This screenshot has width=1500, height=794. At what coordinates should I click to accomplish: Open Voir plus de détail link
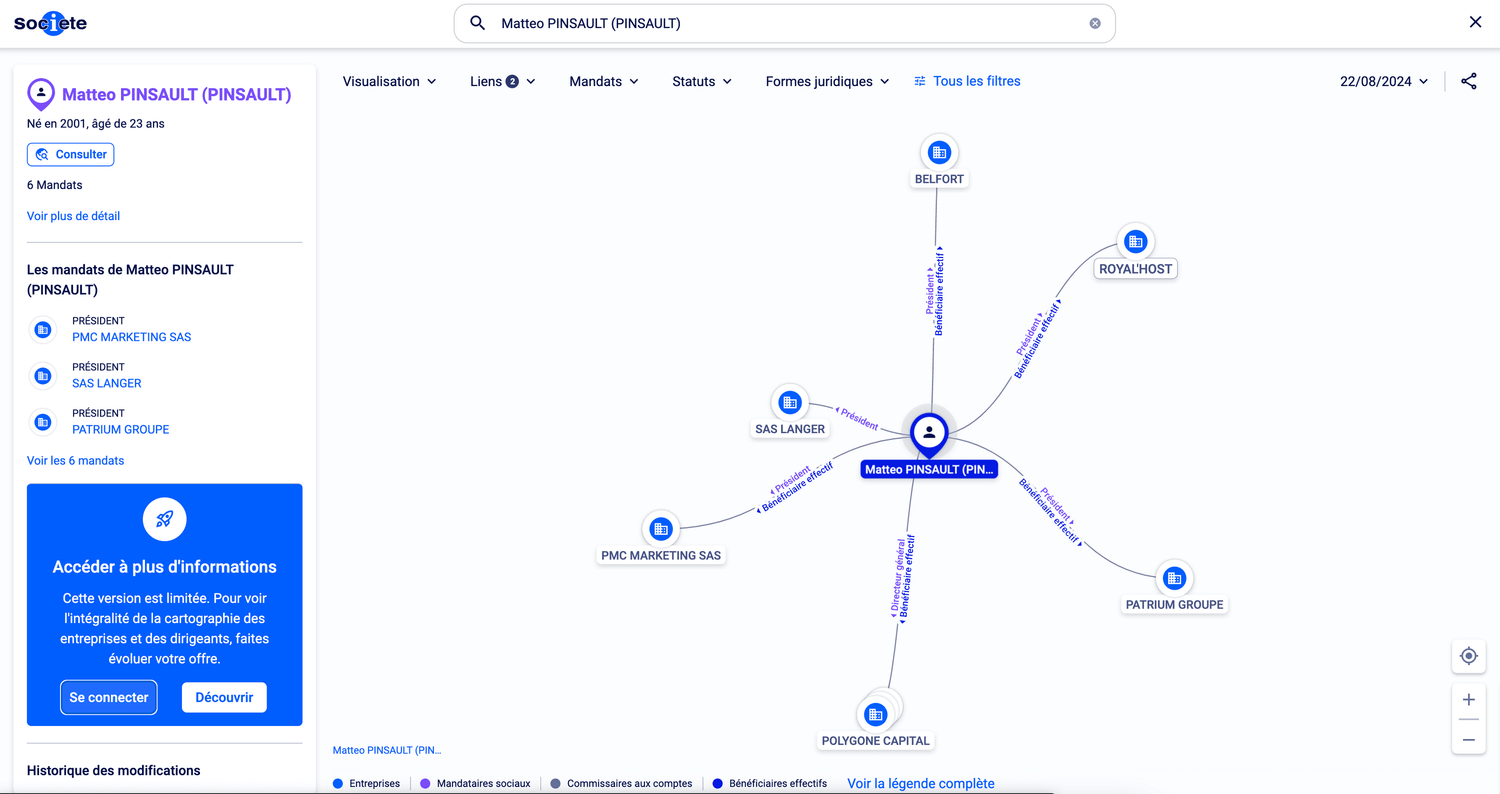click(74, 216)
